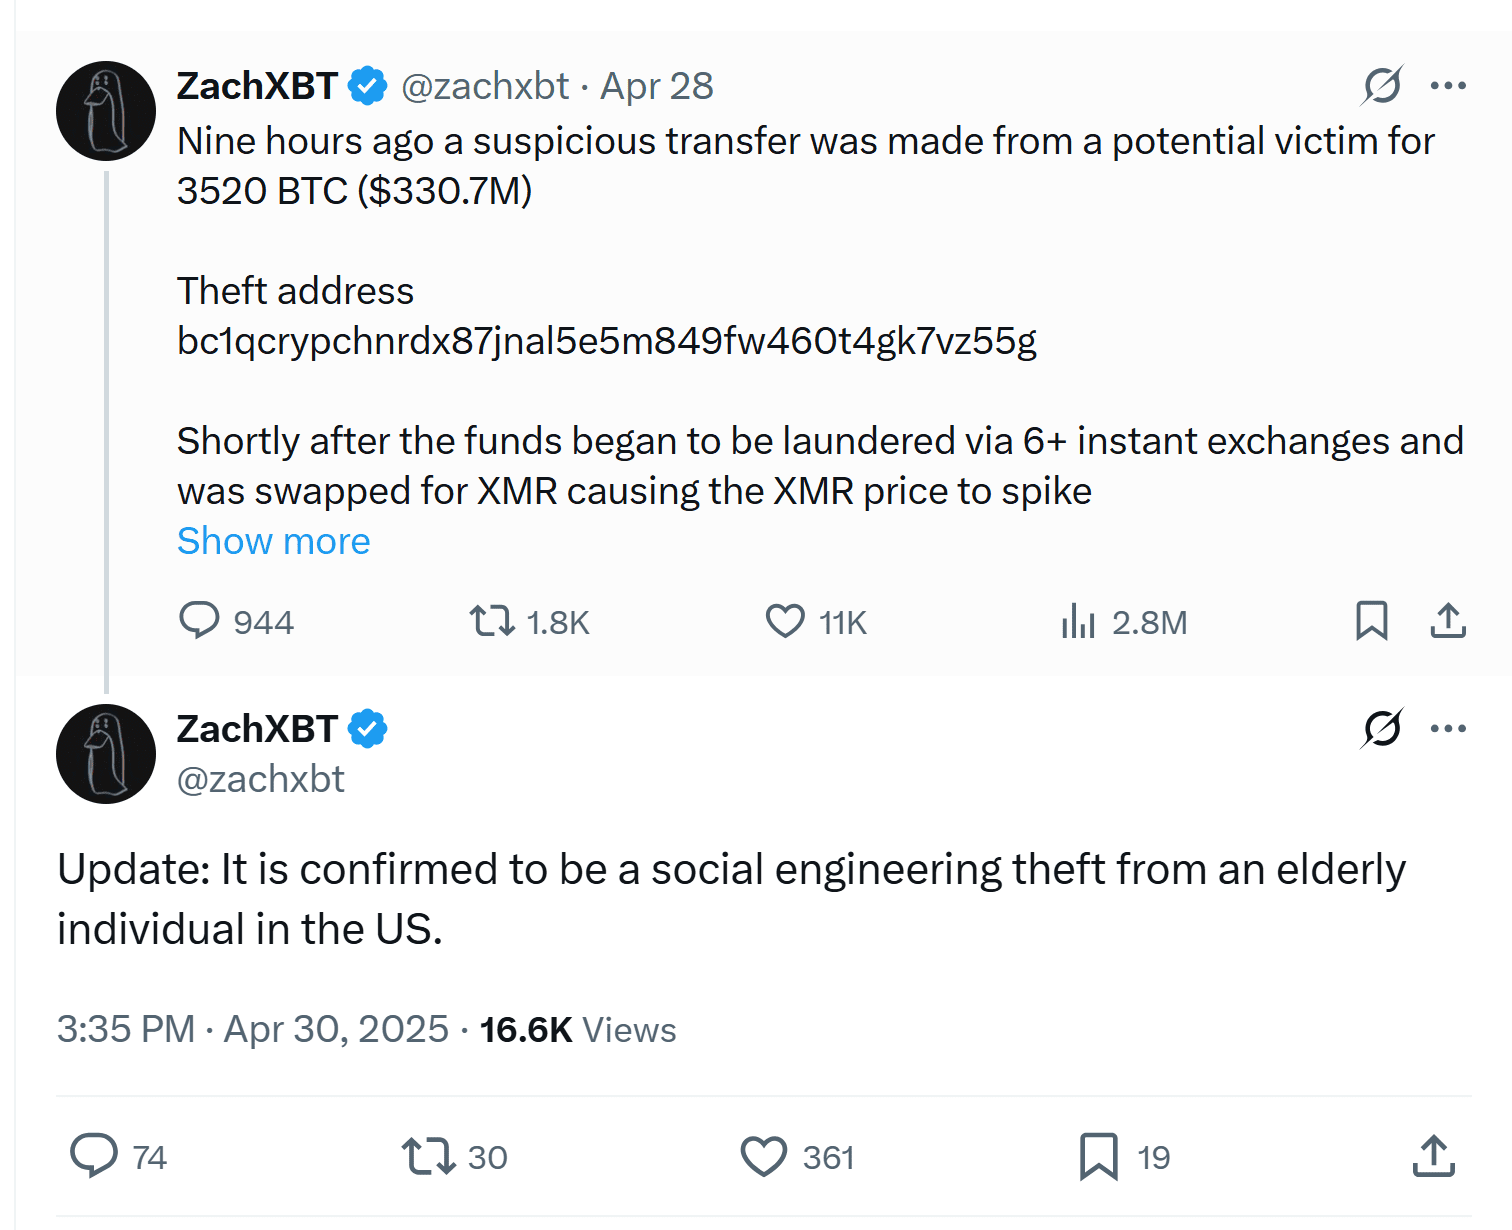Image resolution: width=1512 pixels, height=1230 pixels.
Task: Toggle bookmark showing 19 on bottom tweet
Action: [x=1099, y=1156]
